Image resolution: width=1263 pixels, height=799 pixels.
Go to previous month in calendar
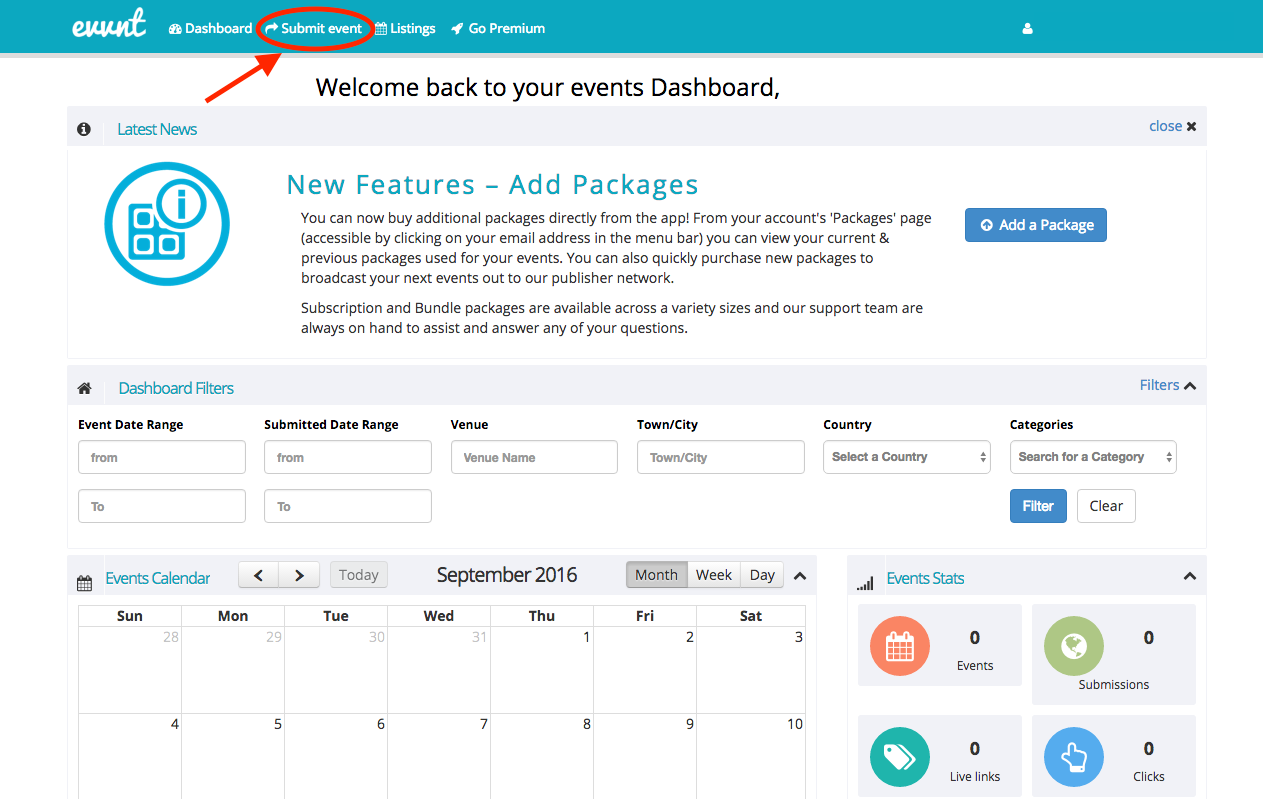[x=258, y=575]
